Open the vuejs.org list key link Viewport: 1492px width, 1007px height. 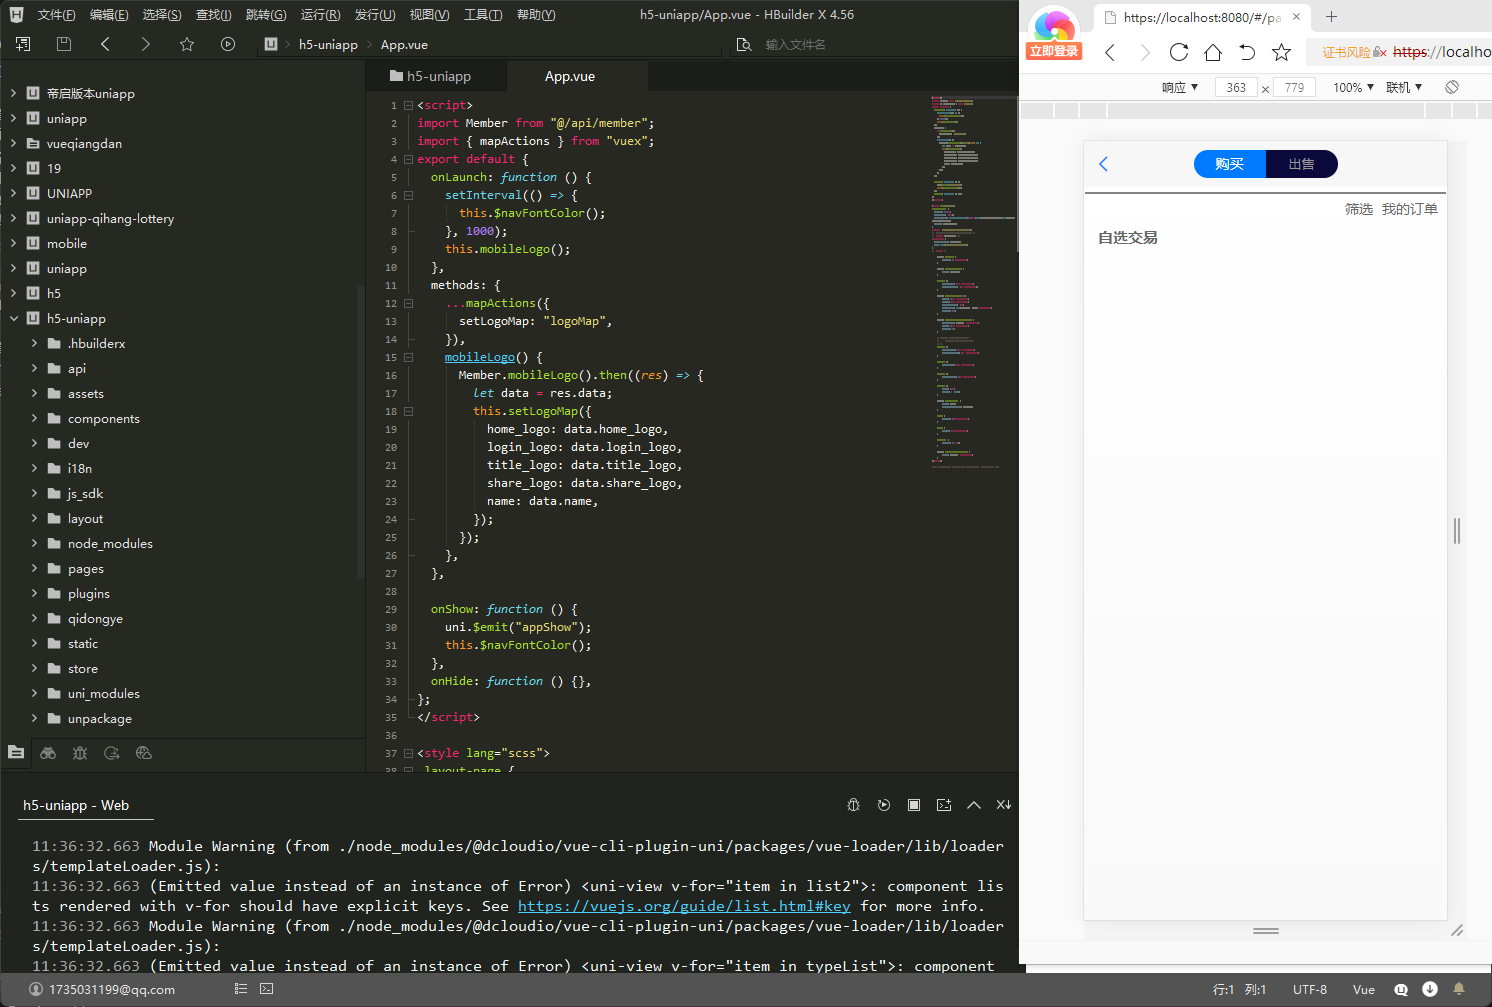pos(684,906)
